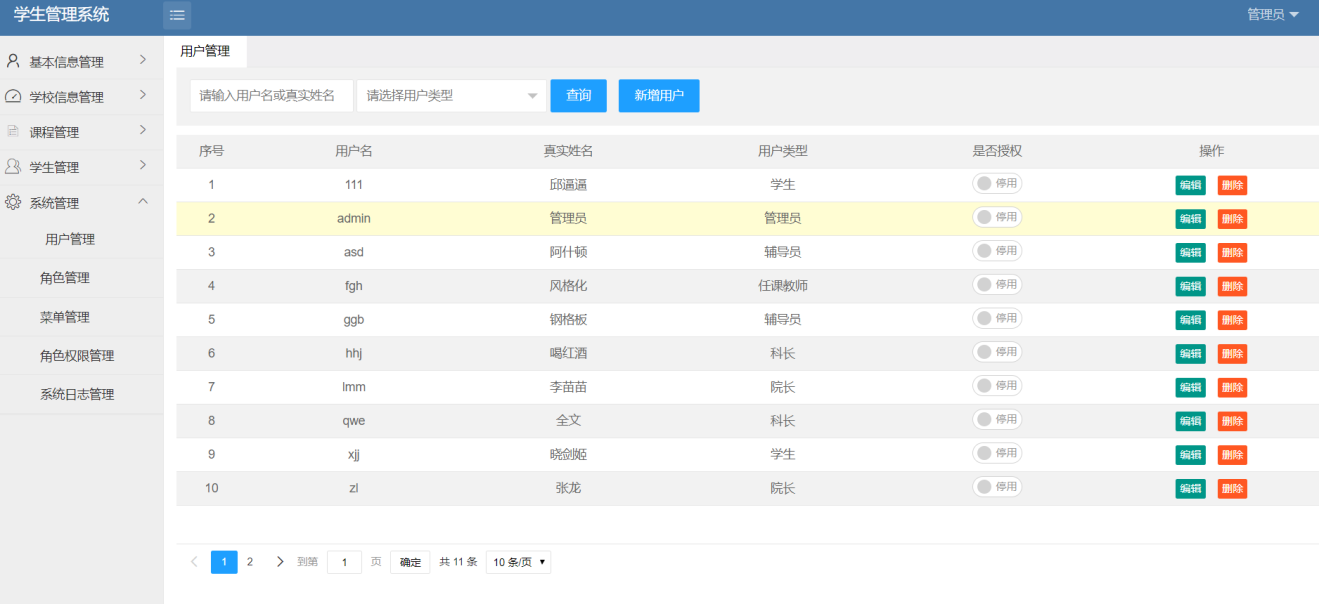1319x604 pixels.
Task: Open 系统日志管理 in the sidebar
Action: [77, 395]
